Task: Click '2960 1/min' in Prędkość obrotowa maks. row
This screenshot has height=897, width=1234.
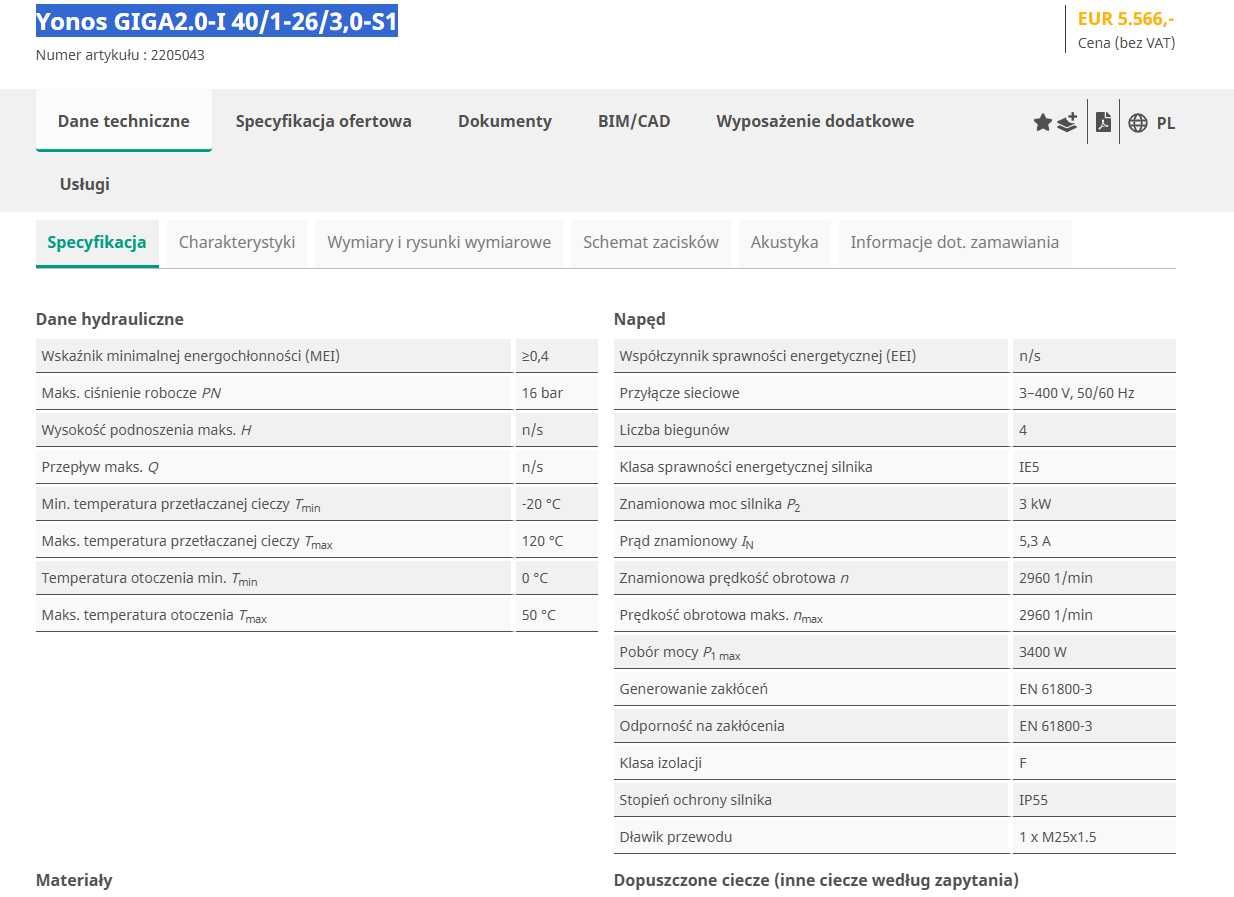Action: 1055,615
